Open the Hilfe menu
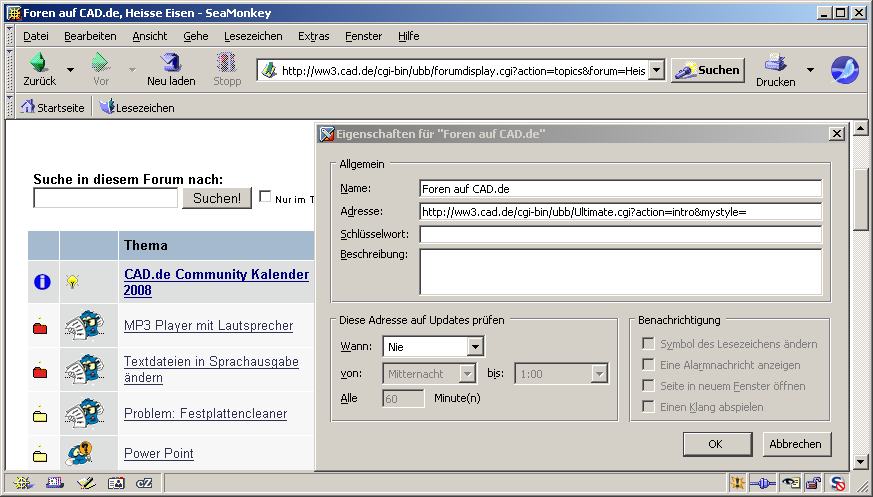The image size is (873, 497). 409,36
